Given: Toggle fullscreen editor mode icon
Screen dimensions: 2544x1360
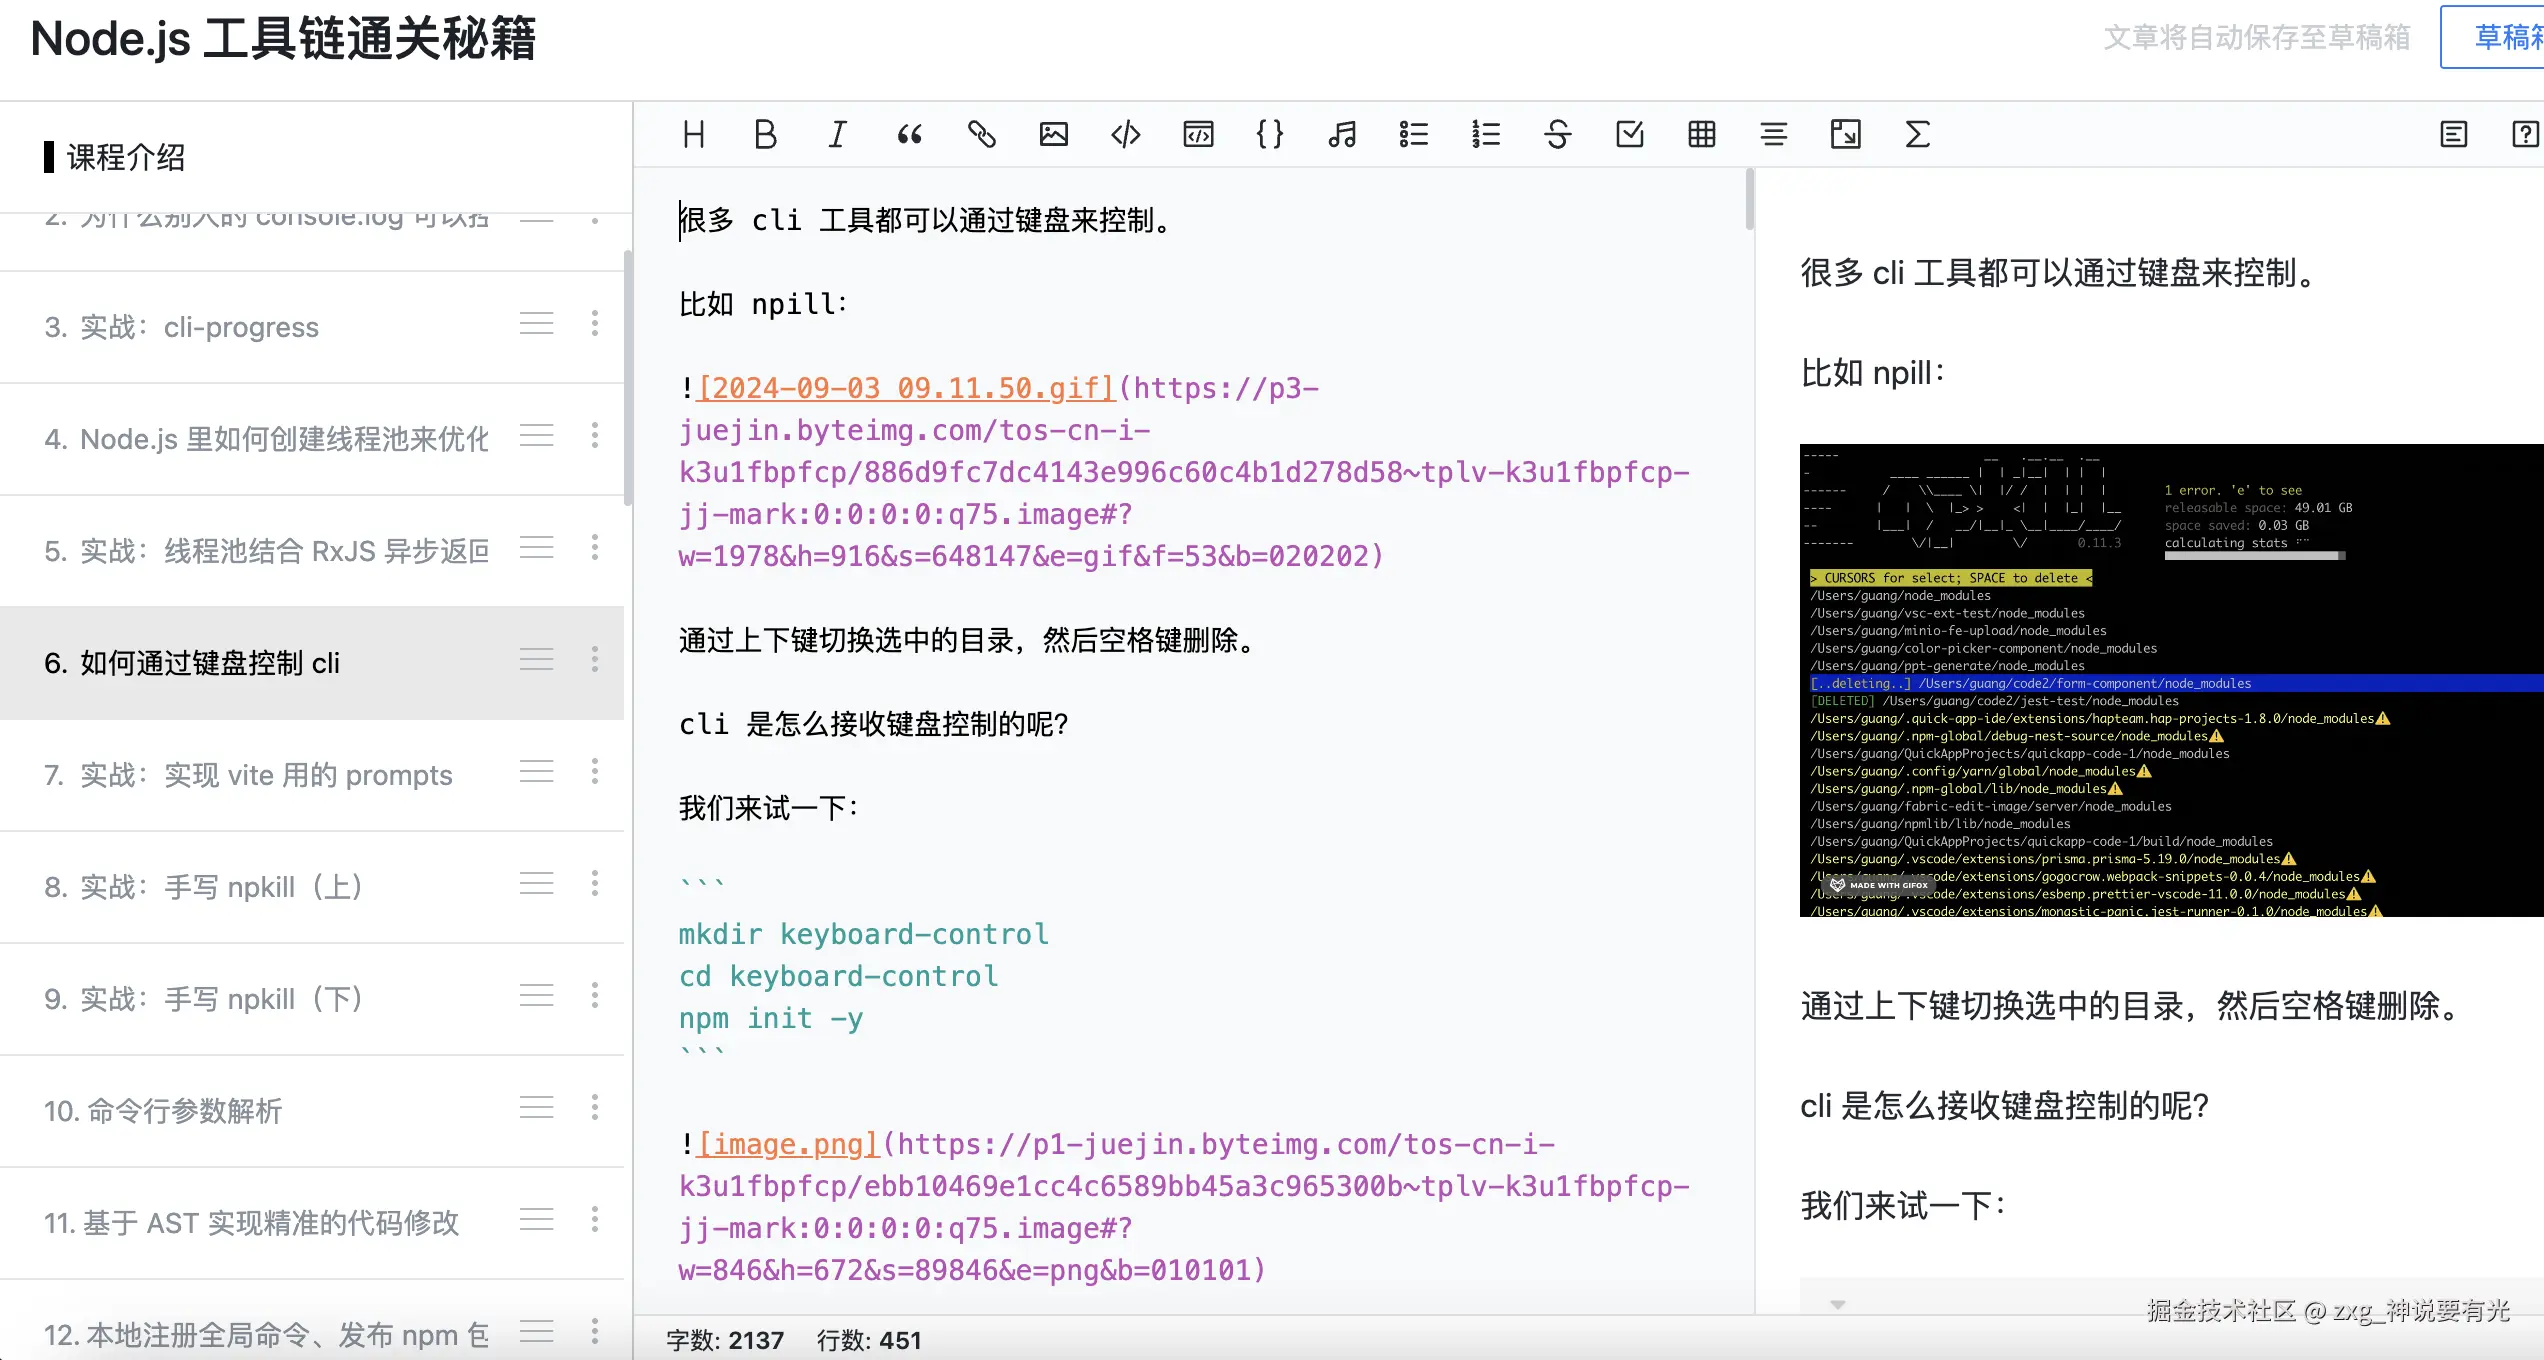Looking at the screenshot, I should pos(1845,134).
